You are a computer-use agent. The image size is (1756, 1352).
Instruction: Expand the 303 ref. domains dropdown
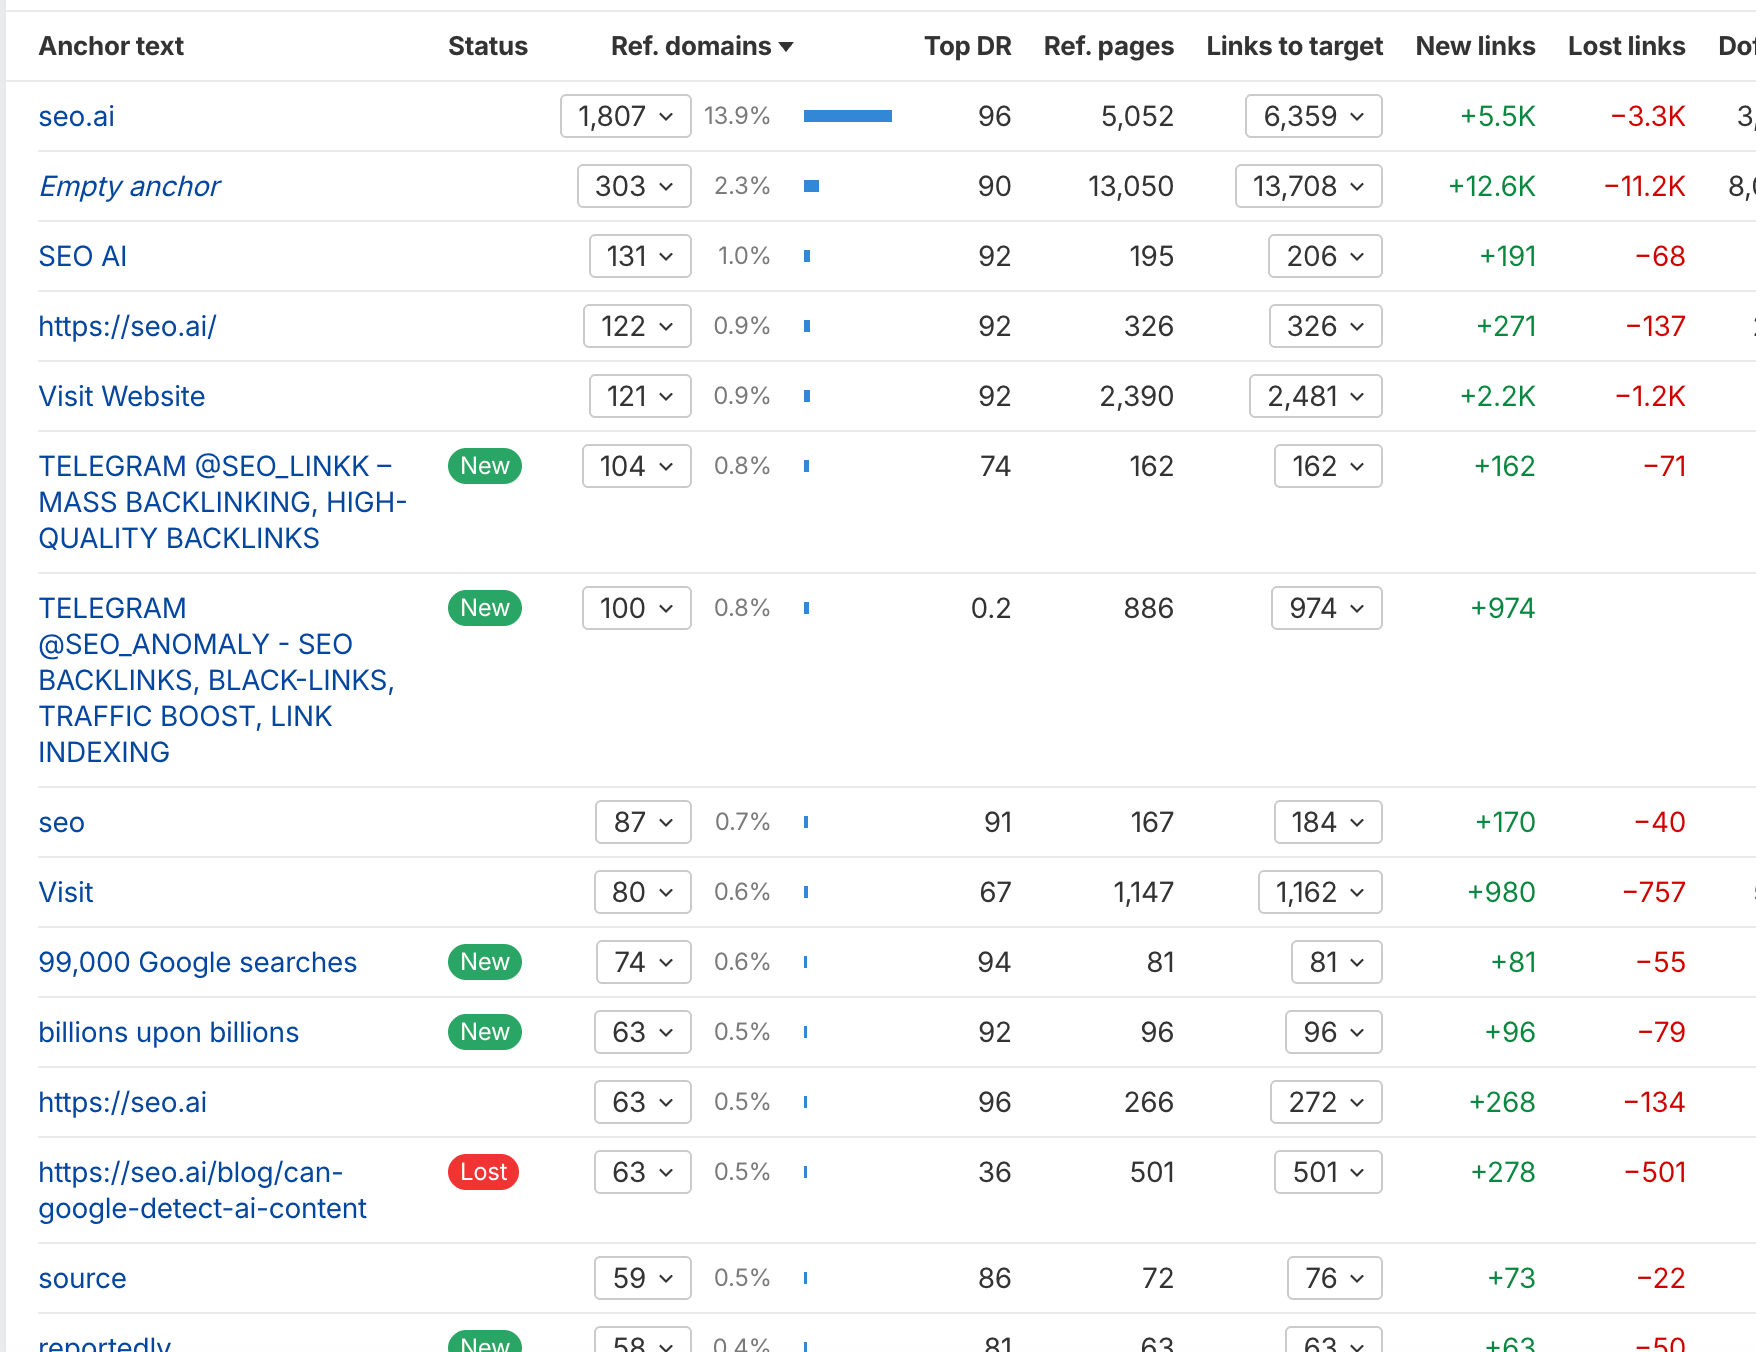click(x=634, y=186)
